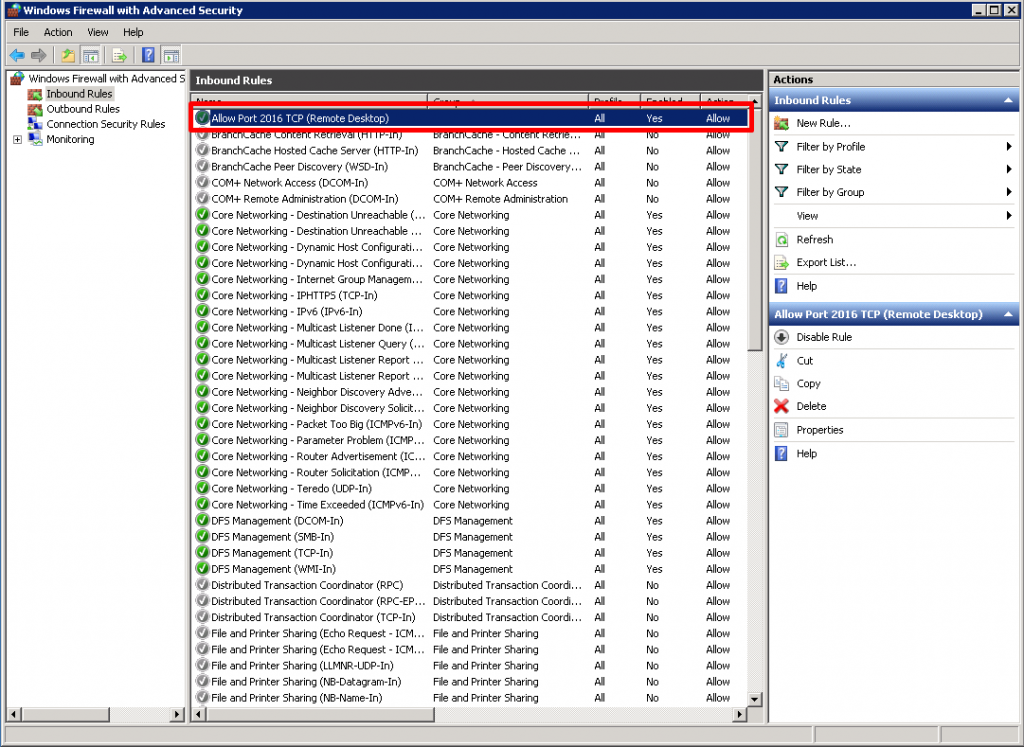Click the Copy icon in Actions pane

pos(781,383)
